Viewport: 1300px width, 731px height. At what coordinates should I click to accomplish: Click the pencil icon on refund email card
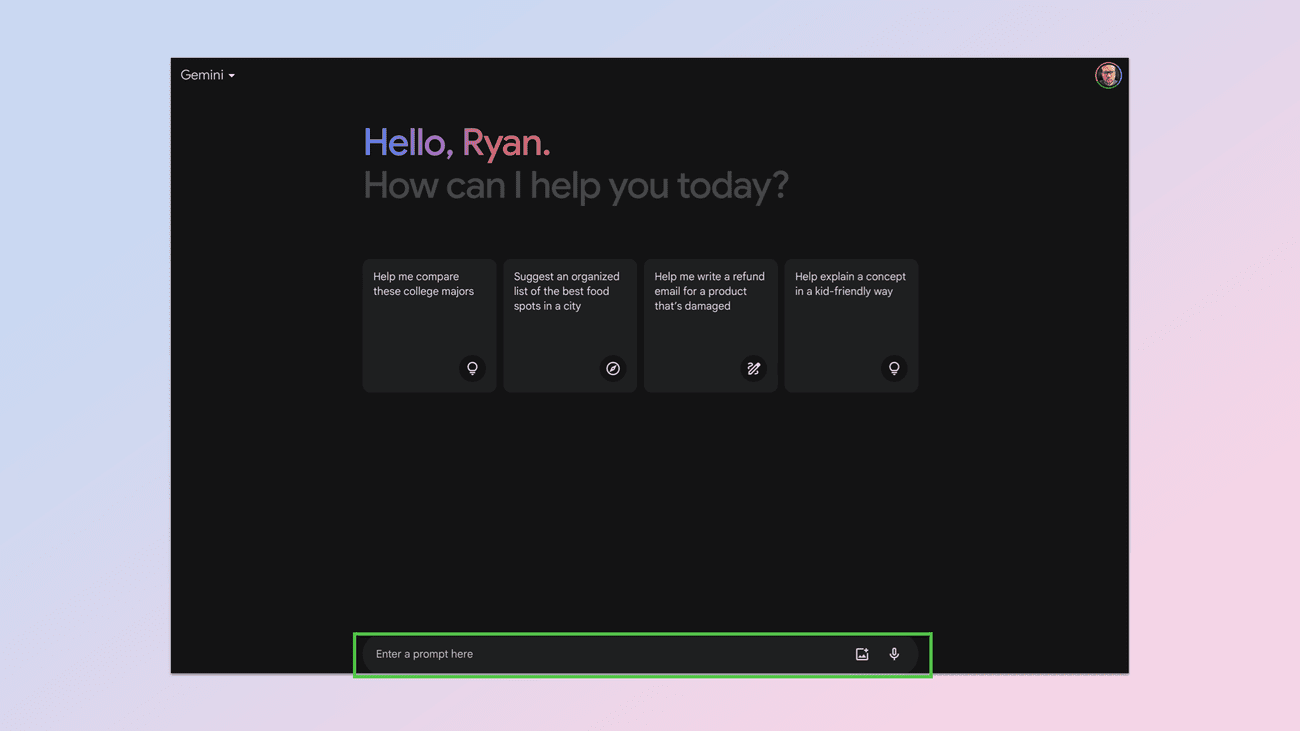pyautogui.click(x=753, y=368)
